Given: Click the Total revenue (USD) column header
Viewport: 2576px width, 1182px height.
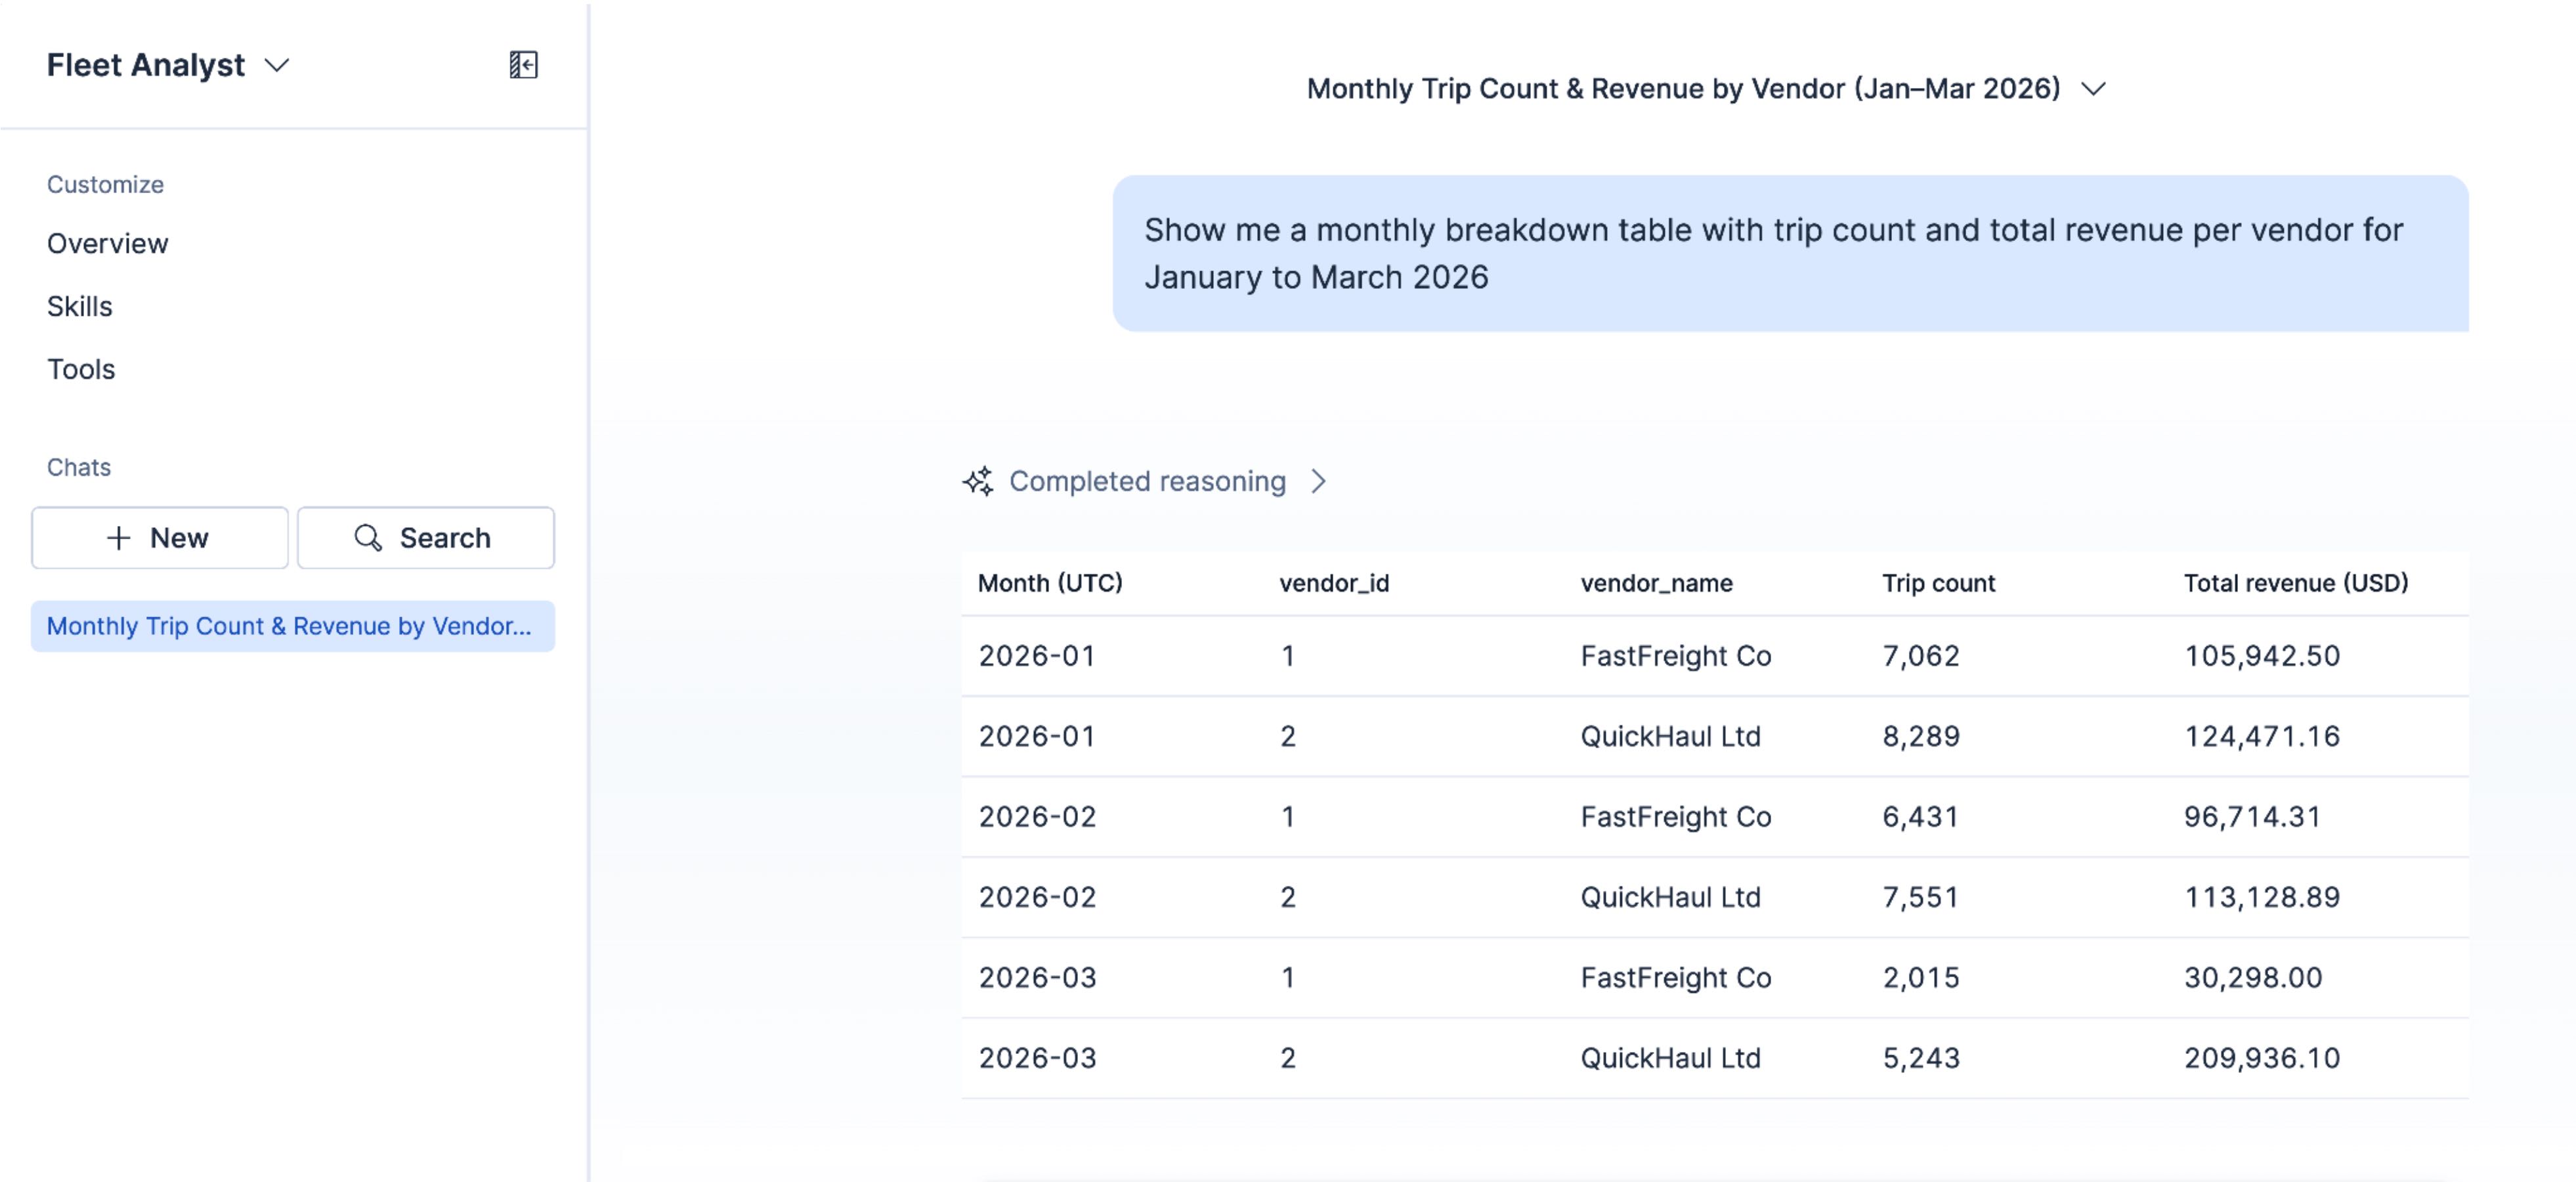Looking at the screenshot, I should click(x=2295, y=583).
